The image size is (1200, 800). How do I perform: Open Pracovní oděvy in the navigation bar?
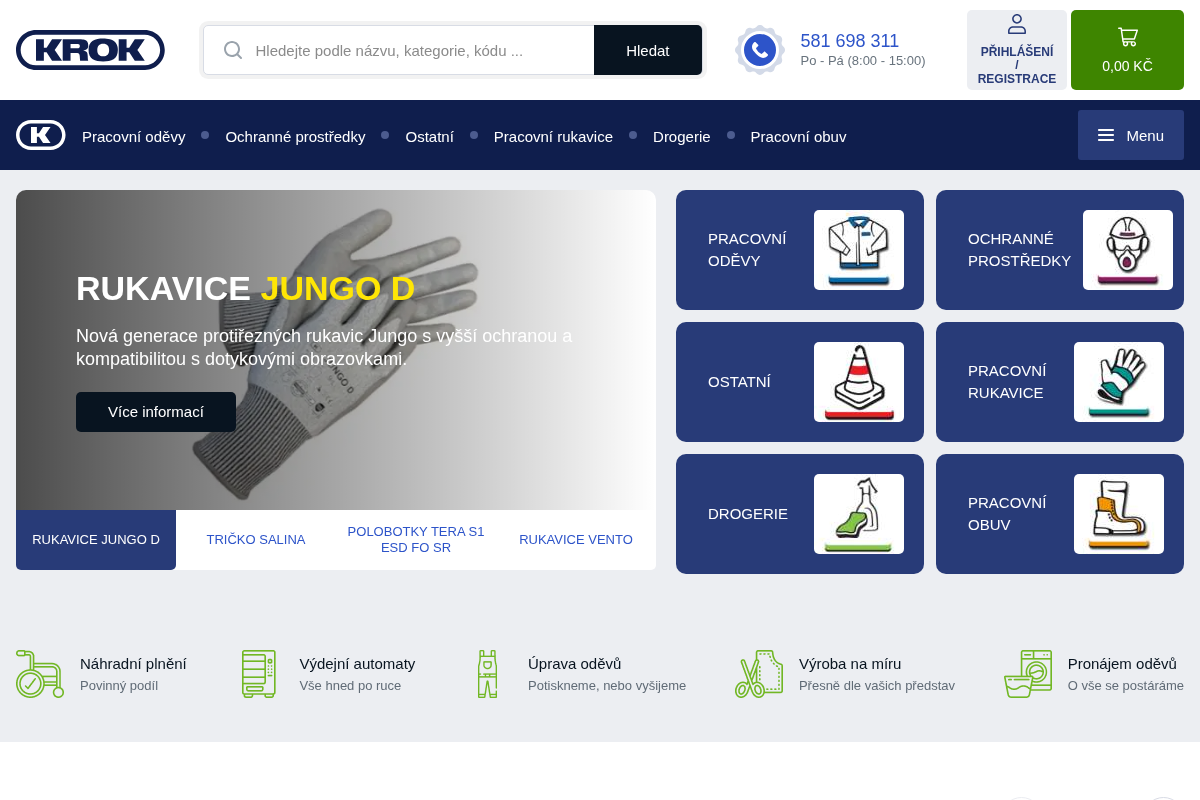[x=134, y=136]
